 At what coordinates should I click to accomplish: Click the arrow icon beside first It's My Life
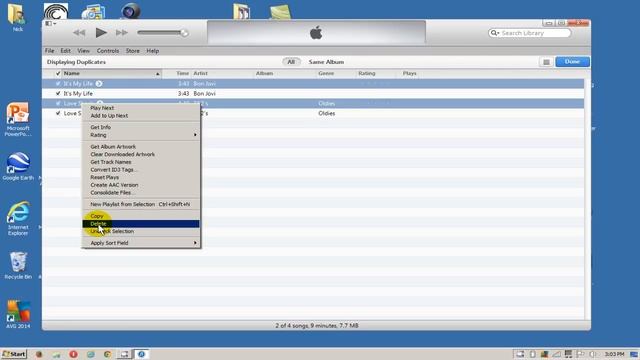99,84
